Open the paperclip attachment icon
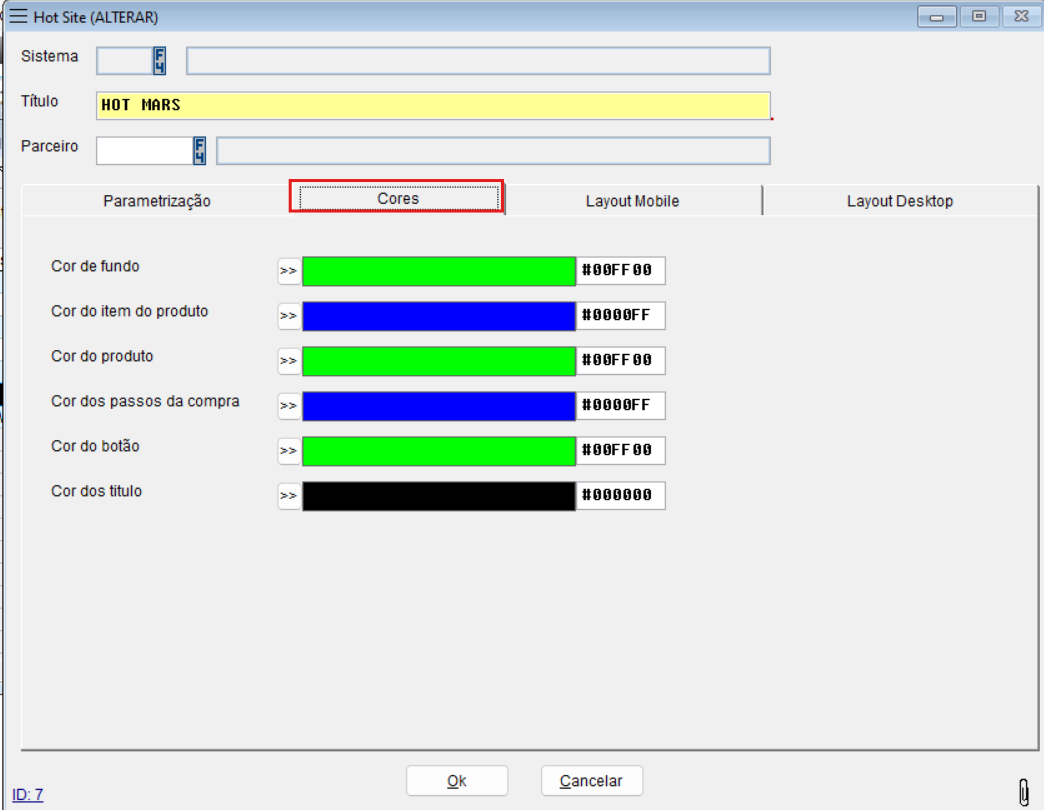This screenshot has width=1044, height=810. [1023, 791]
